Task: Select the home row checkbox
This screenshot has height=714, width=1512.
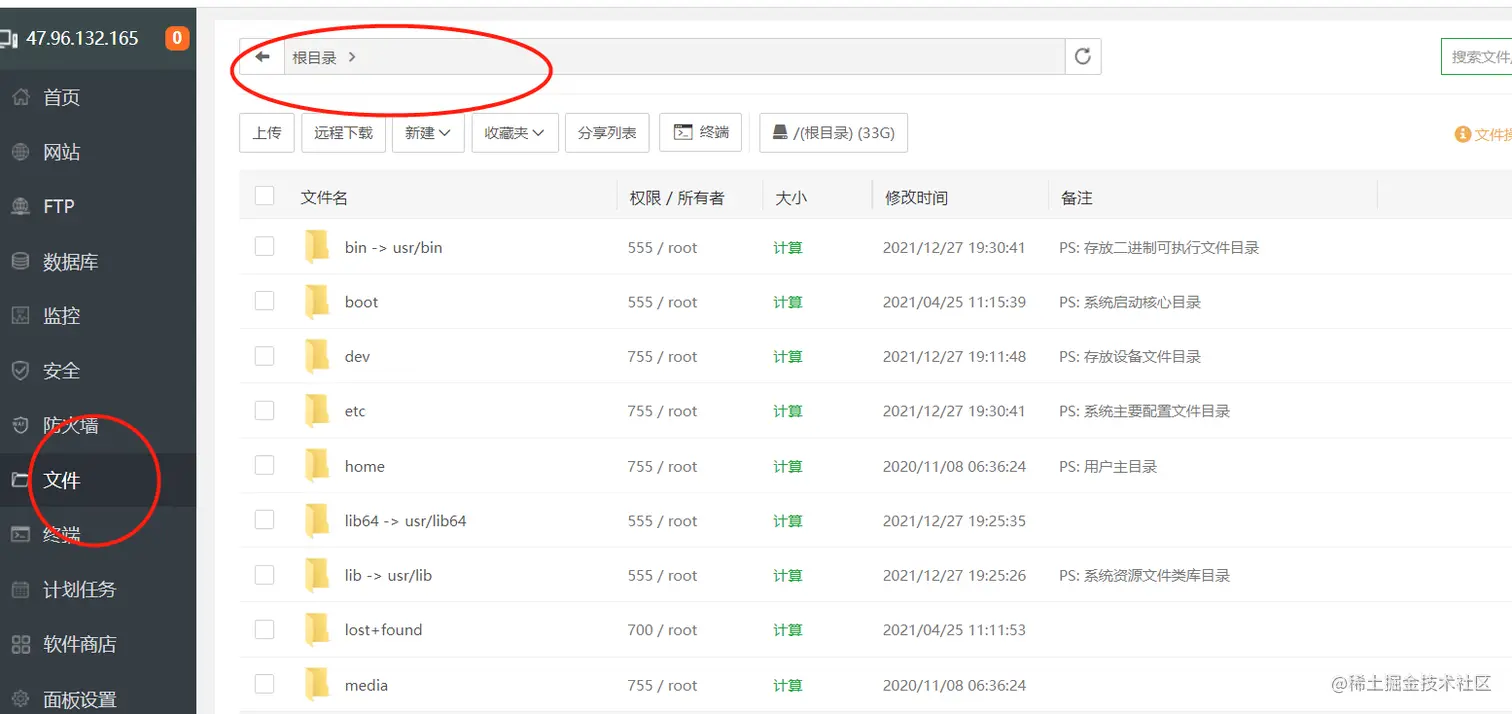Action: (264, 465)
